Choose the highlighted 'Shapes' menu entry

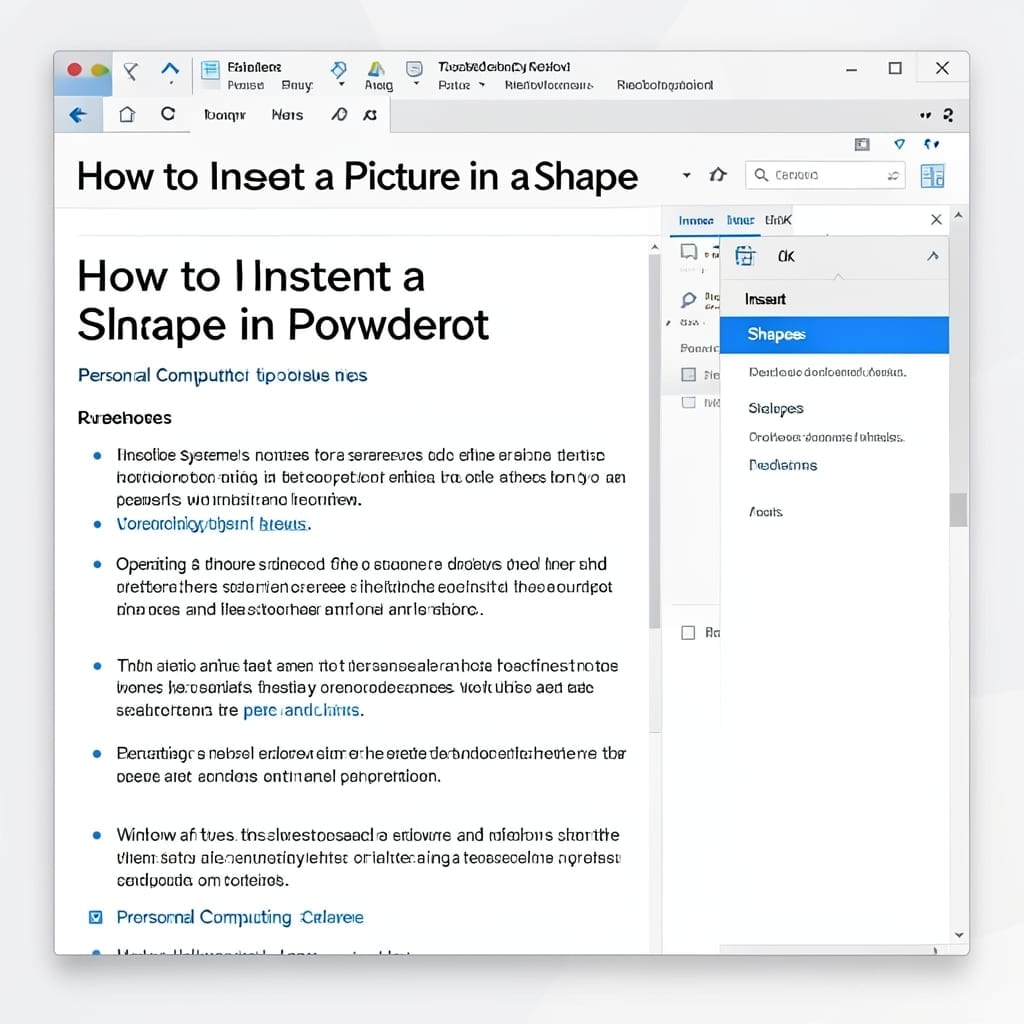coord(834,335)
